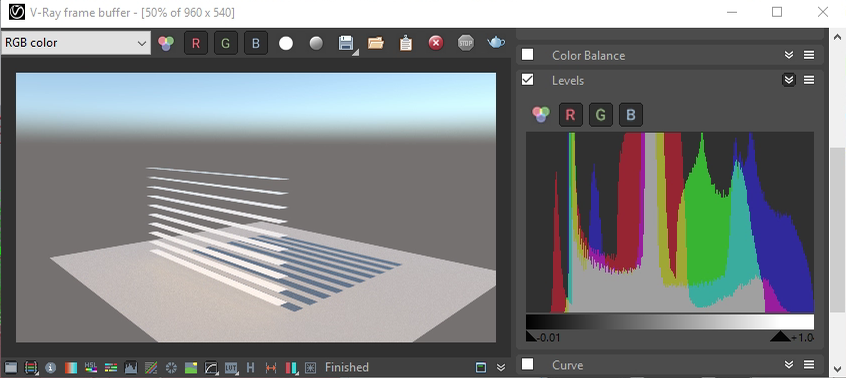
Task: Click the Curve rollout title
Action: pyautogui.click(x=567, y=365)
